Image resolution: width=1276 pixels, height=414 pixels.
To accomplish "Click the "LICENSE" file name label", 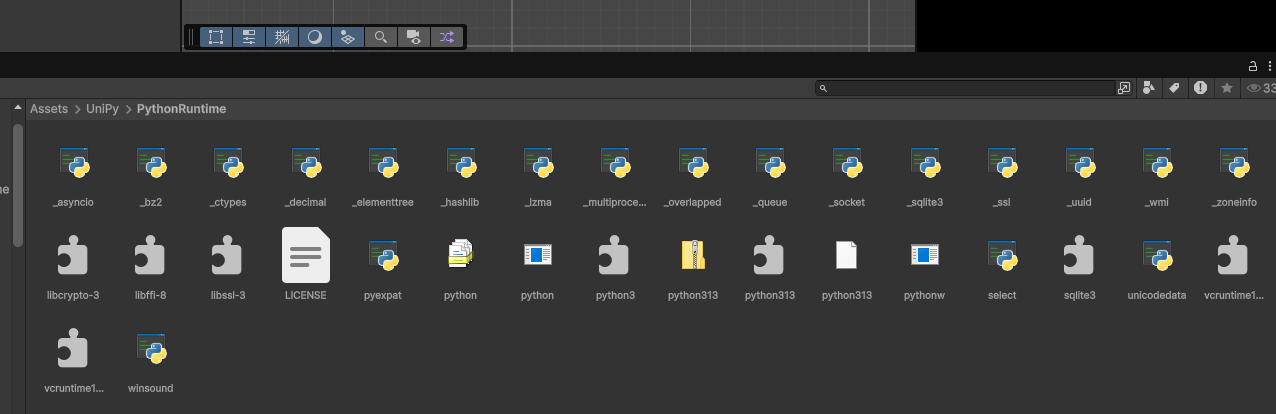I will click(x=305, y=295).
